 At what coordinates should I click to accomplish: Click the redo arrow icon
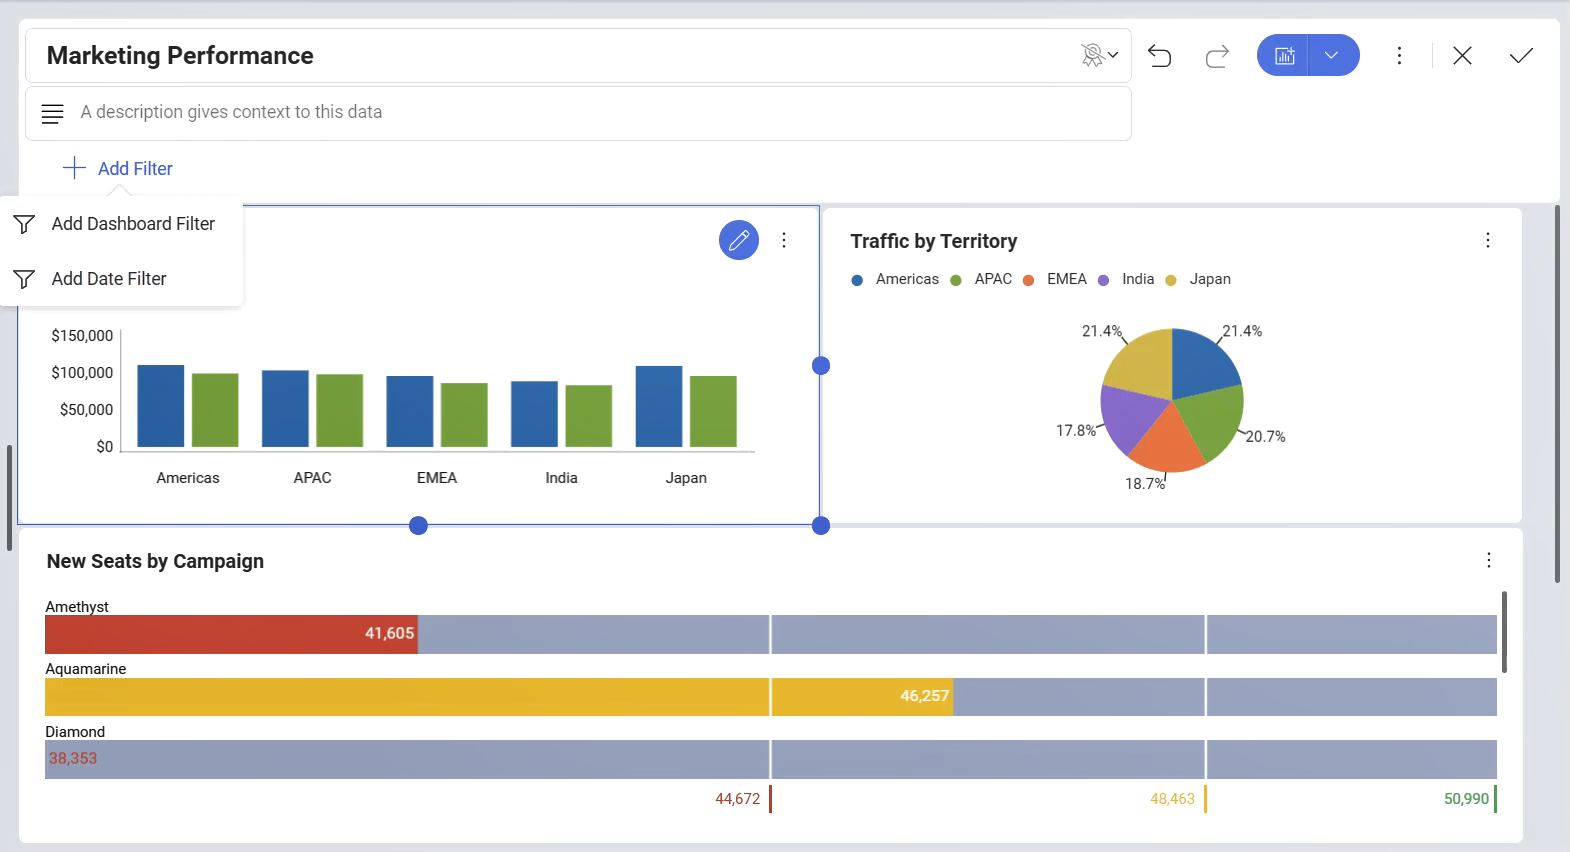tap(1217, 56)
